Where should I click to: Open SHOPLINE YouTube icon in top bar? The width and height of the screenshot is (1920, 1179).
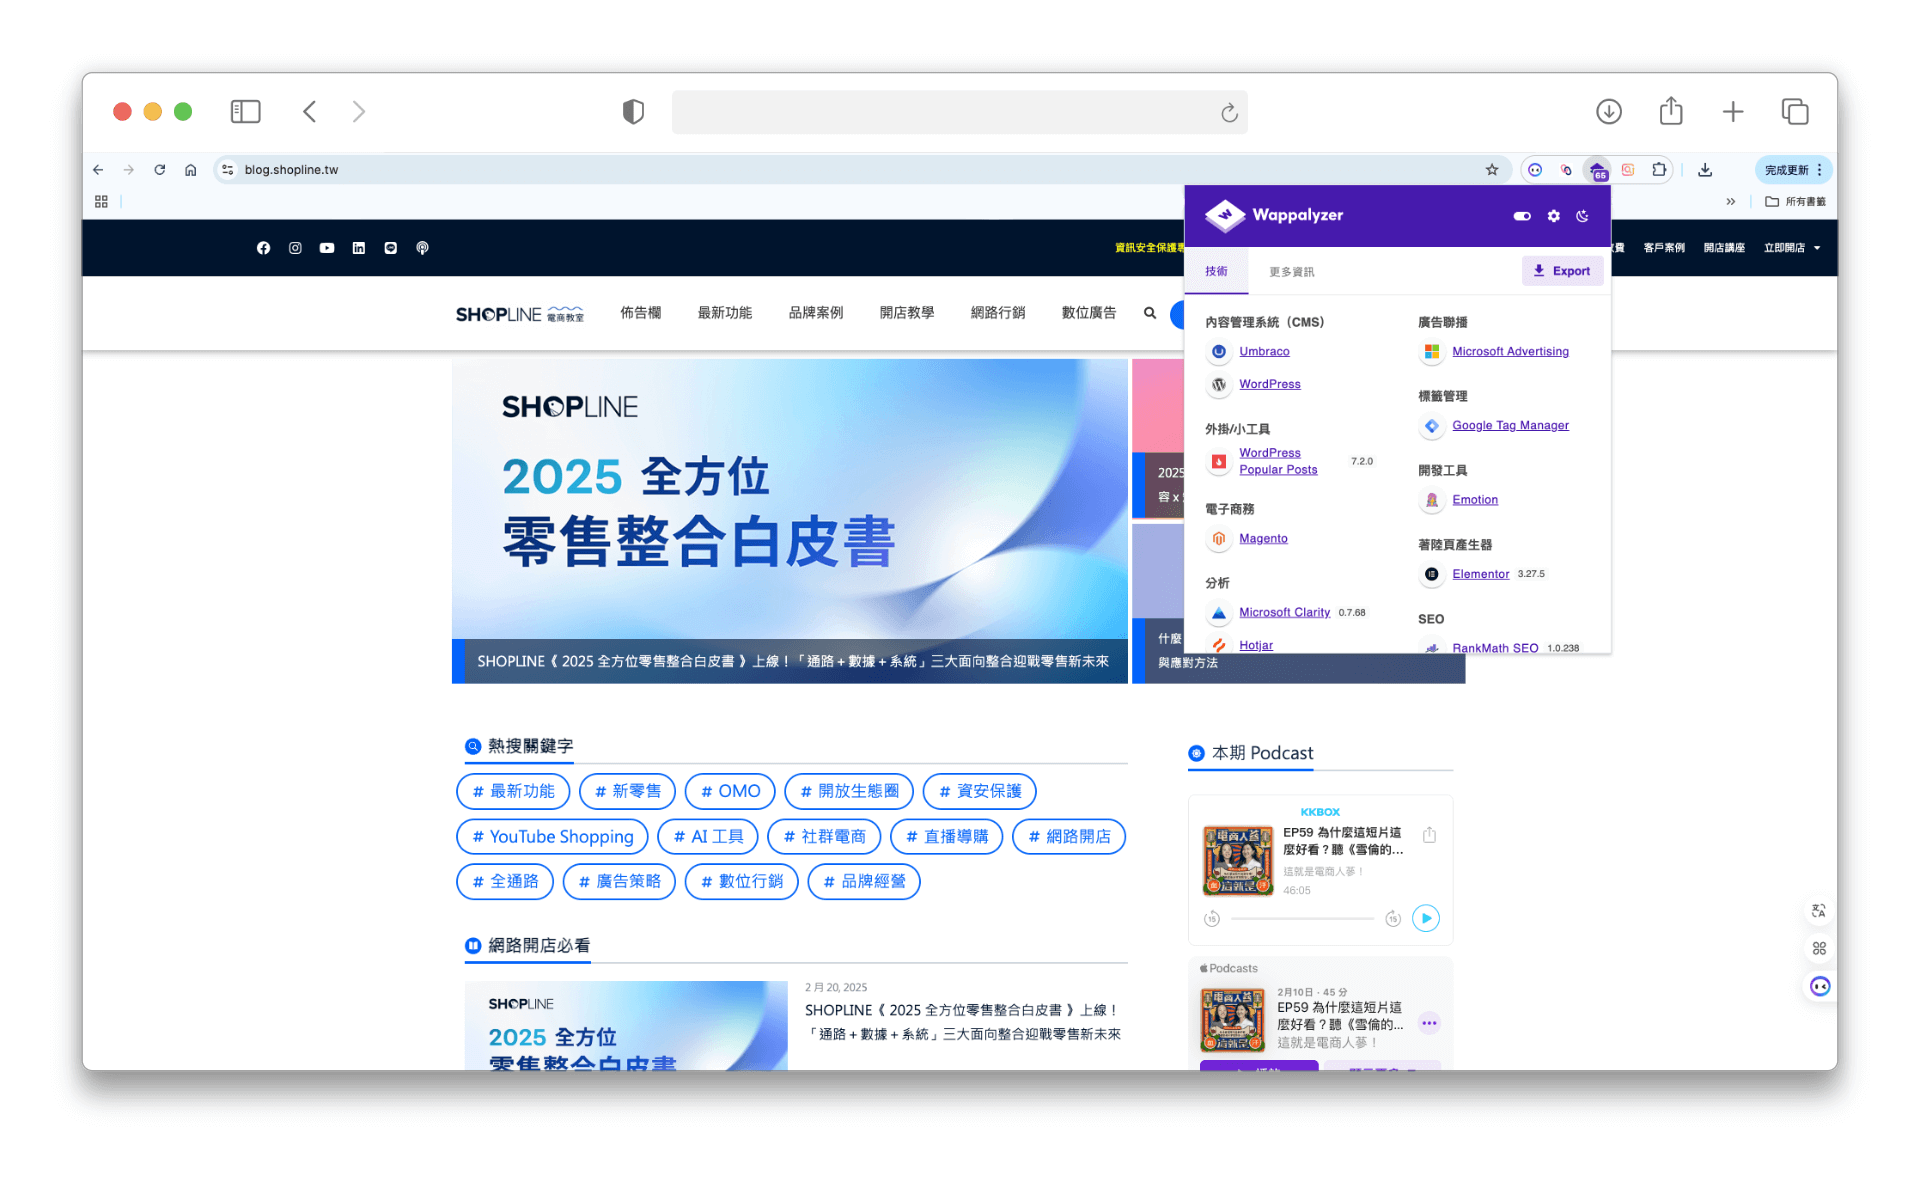[x=327, y=248]
